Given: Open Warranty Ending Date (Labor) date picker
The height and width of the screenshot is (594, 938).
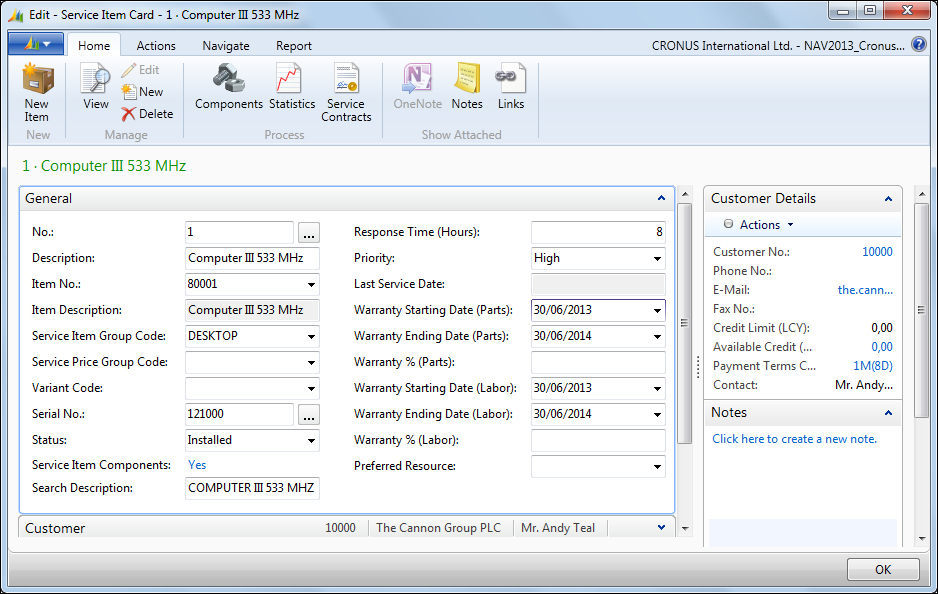Looking at the screenshot, I should coord(657,415).
